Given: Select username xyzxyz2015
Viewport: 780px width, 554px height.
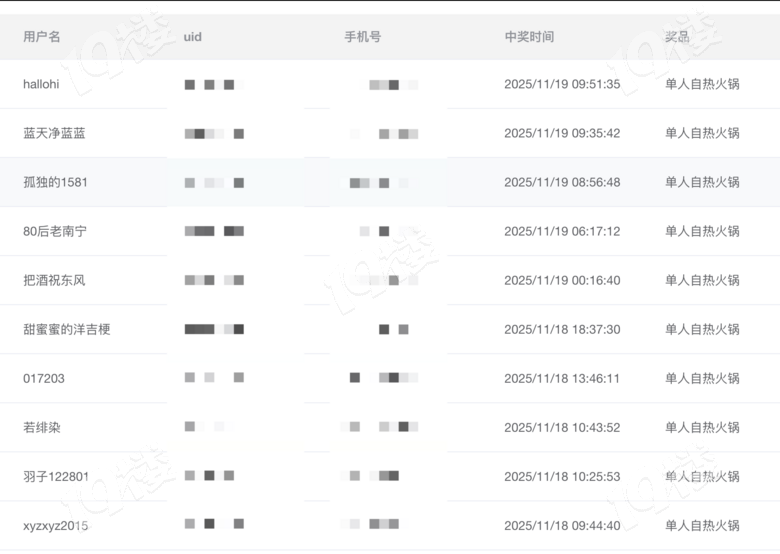Looking at the screenshot, I should pyautogui.click(x=55, y=526).
